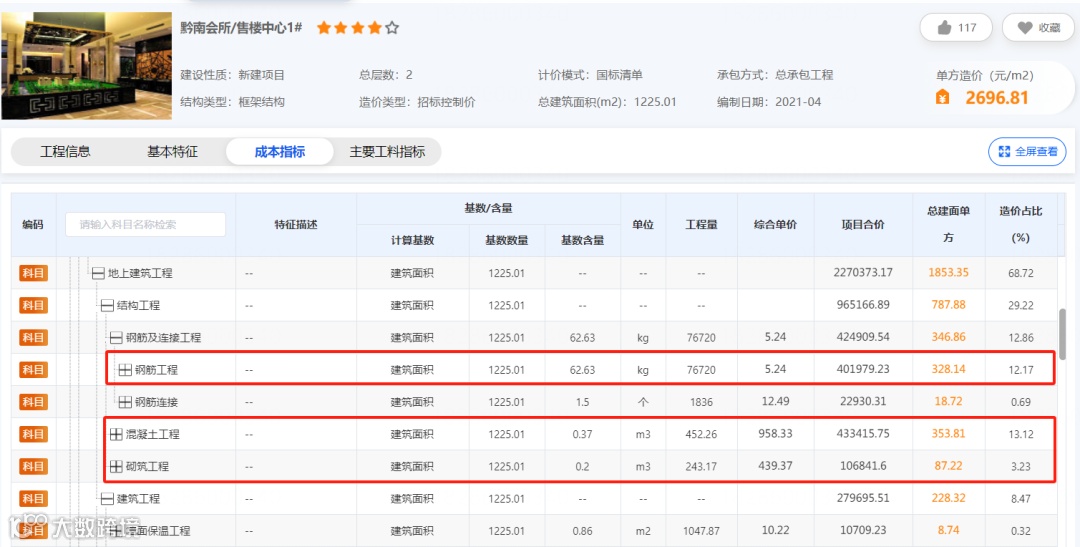
Task: Click the 2696.81 unit cost value
Action: pos(997,98)
